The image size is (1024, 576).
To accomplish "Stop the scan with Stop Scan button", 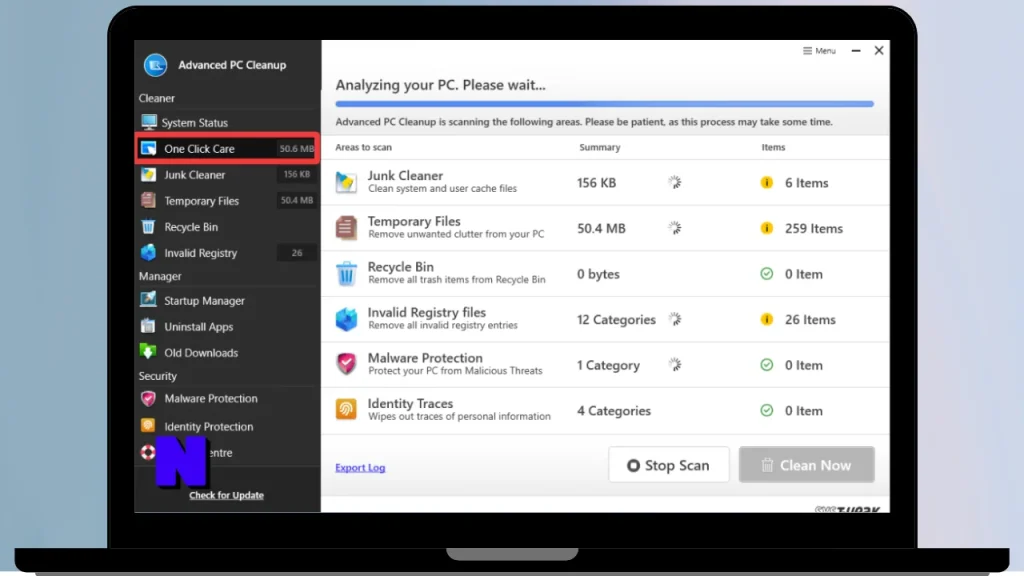I will pyautogui.click(x=669, y=465).
